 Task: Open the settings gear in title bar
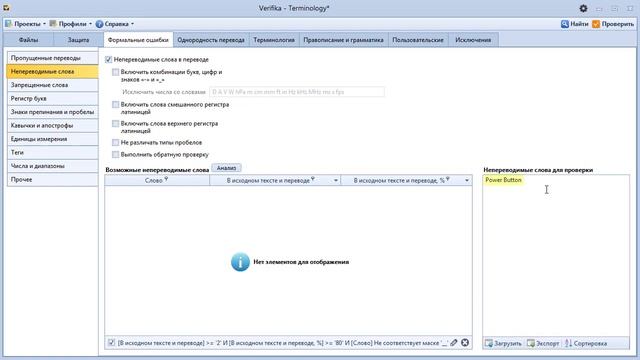coord(583,8)
